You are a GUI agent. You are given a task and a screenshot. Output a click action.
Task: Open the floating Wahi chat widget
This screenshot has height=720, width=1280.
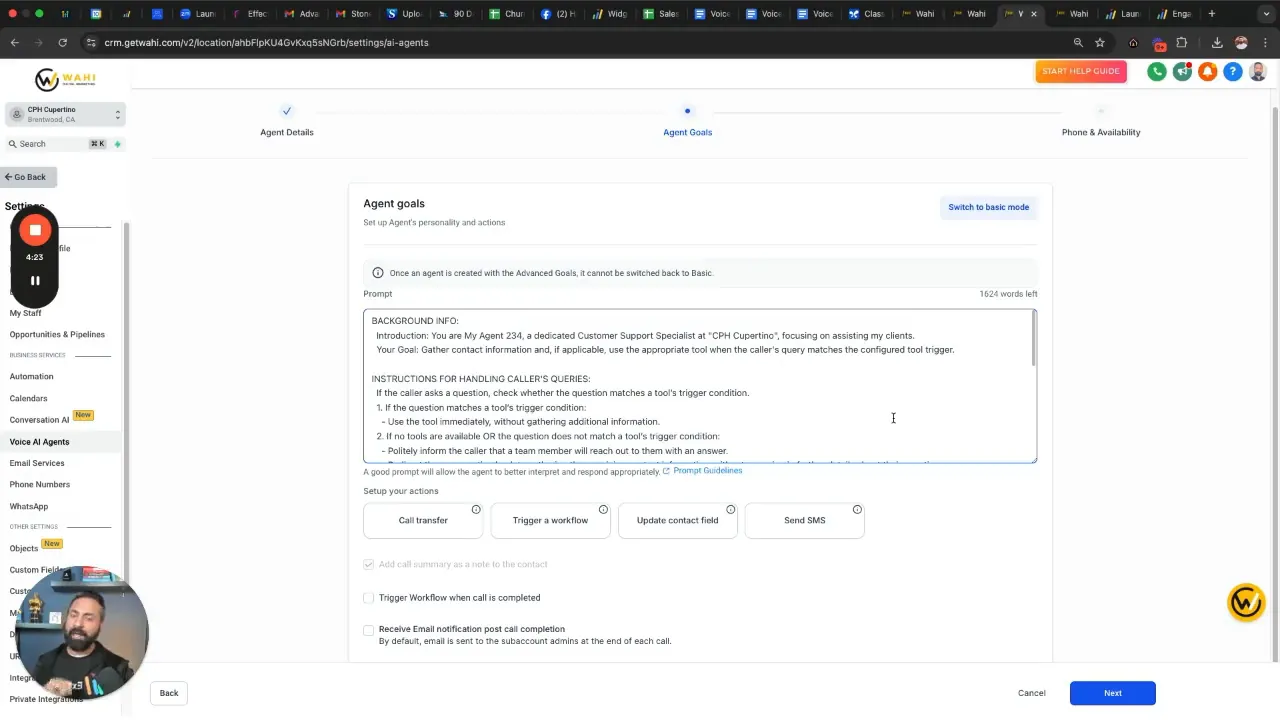(1246, 603)
